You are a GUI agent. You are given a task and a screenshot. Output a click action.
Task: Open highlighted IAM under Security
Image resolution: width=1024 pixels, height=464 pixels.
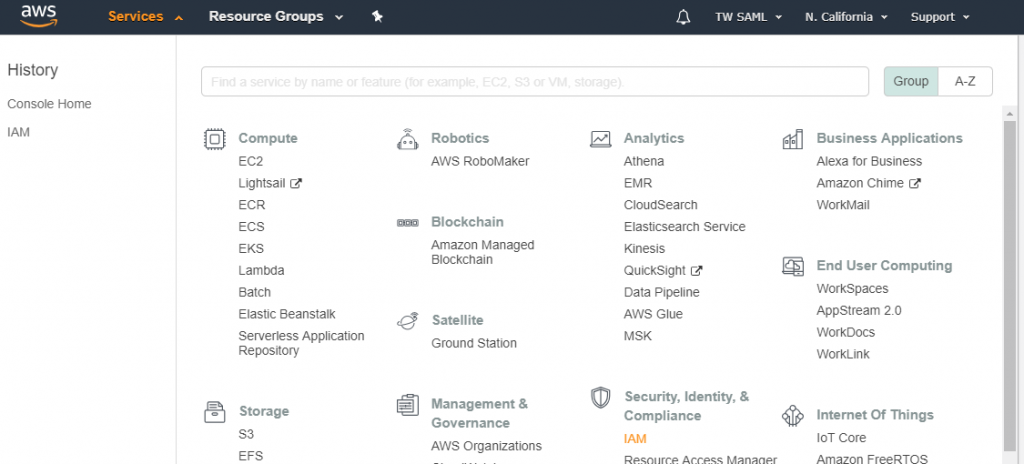tap(635, 439)
